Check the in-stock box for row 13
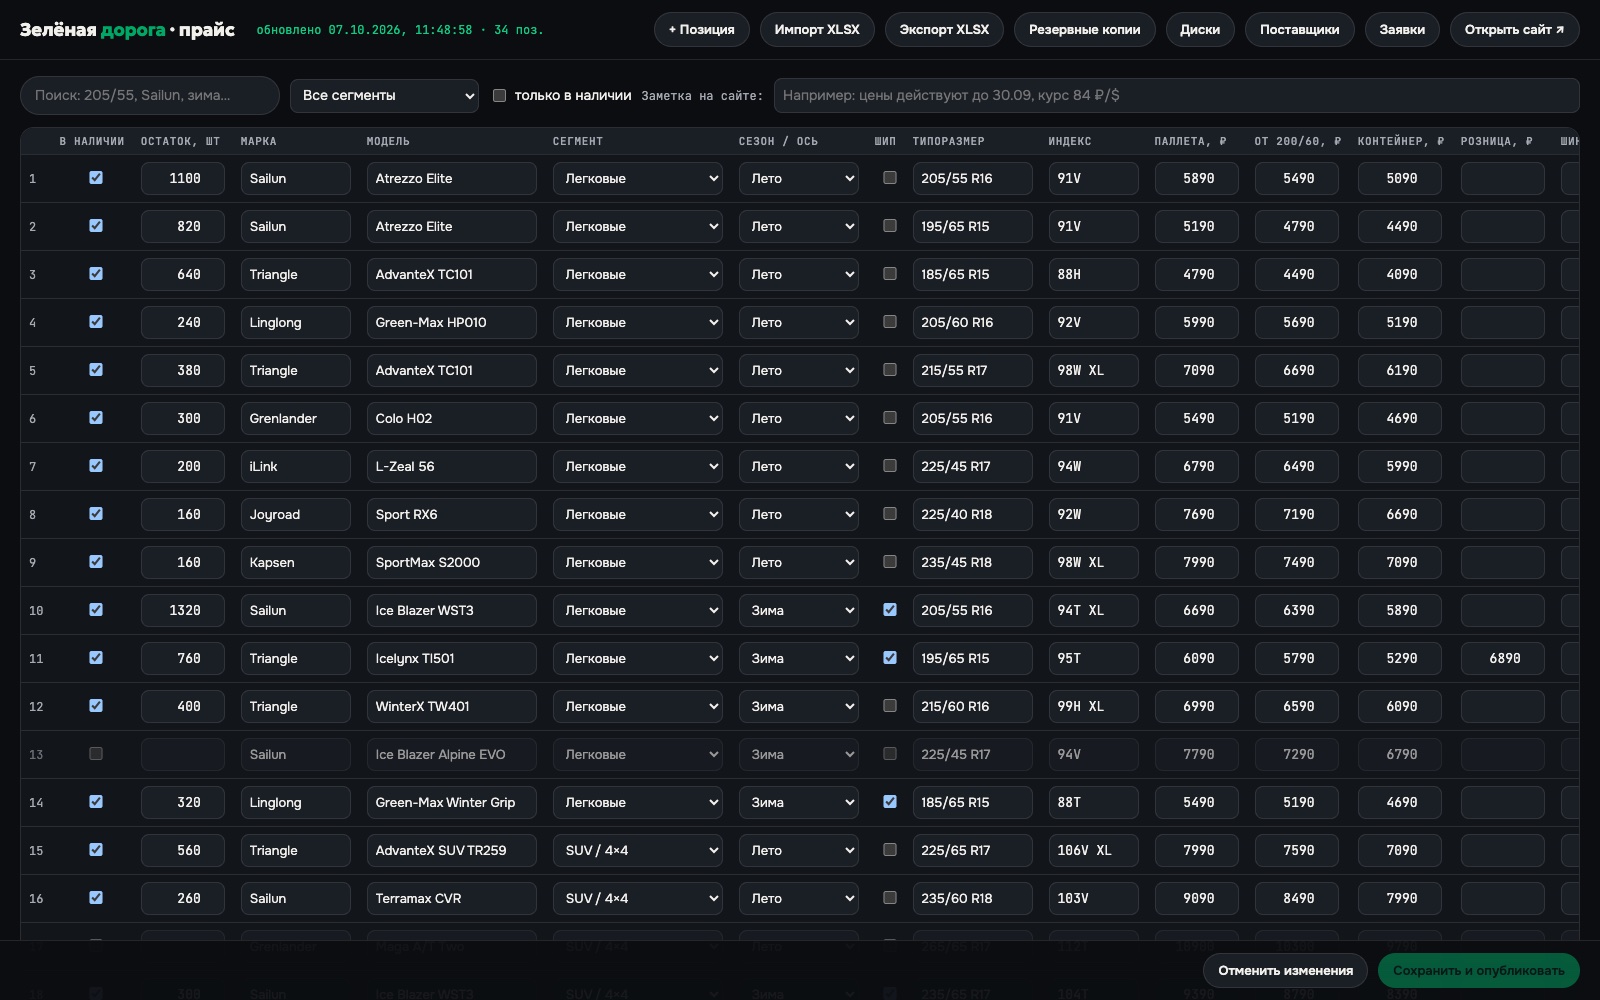1600x1000 pixels. 96,753
